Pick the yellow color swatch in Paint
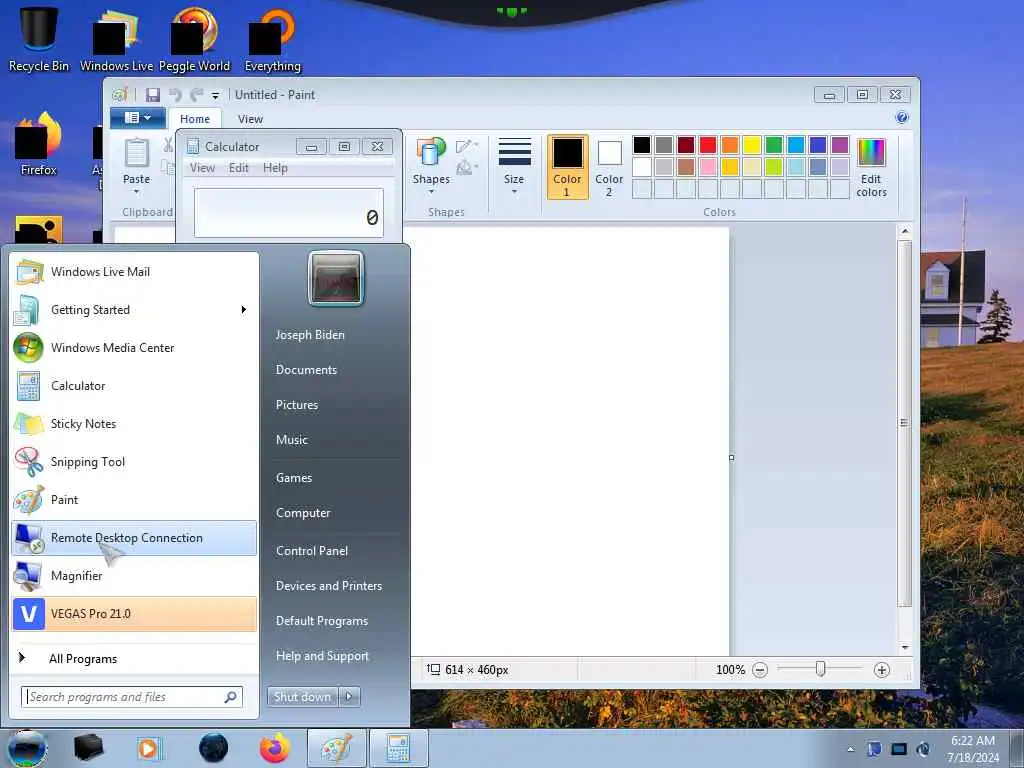1024x768 pixels. 752,144
